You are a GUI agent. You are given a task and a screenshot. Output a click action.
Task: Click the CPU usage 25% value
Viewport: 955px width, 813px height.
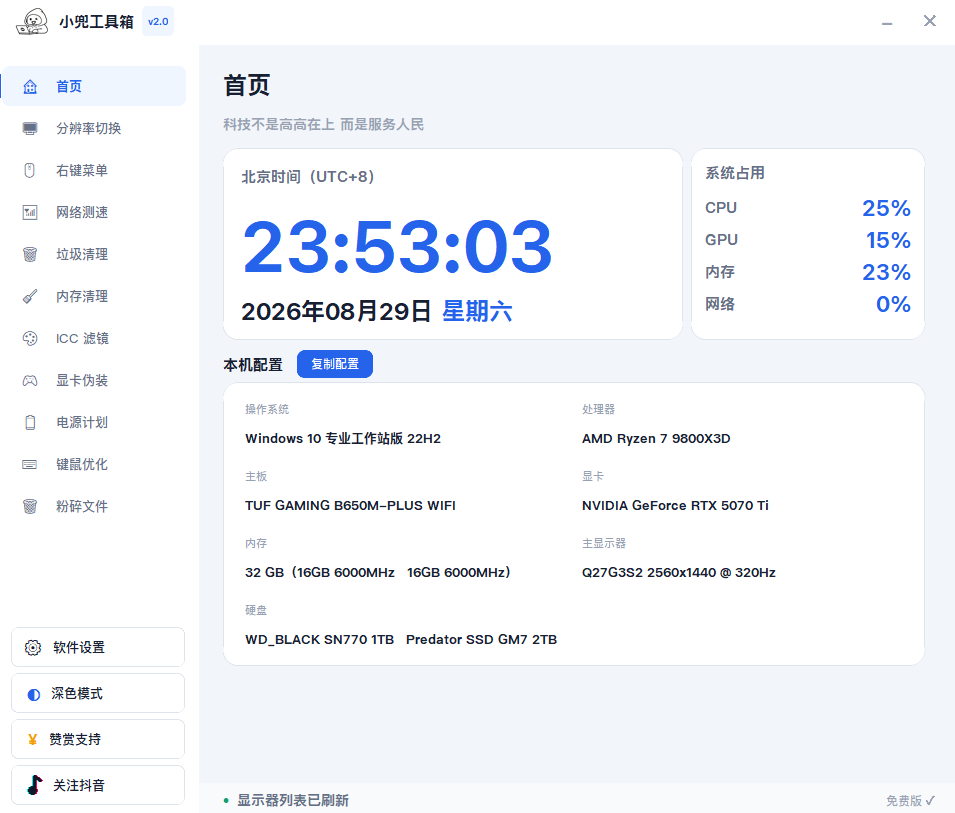886,208
